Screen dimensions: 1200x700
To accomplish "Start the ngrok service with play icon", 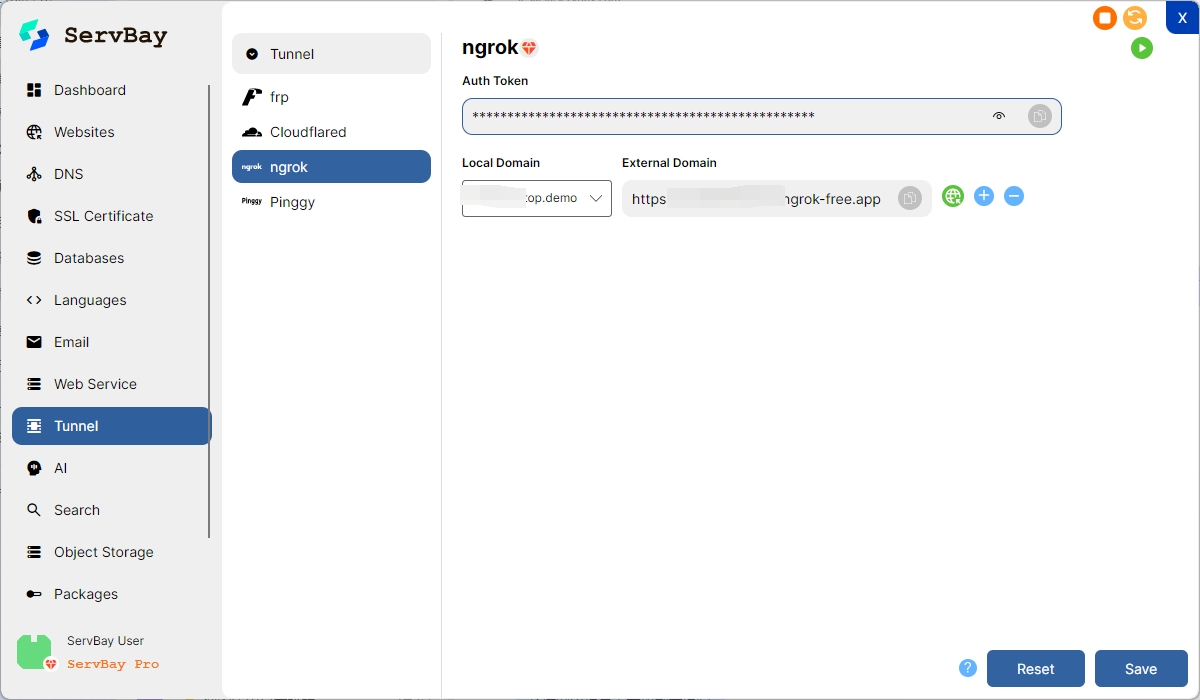I will (x=1142, y=48).
